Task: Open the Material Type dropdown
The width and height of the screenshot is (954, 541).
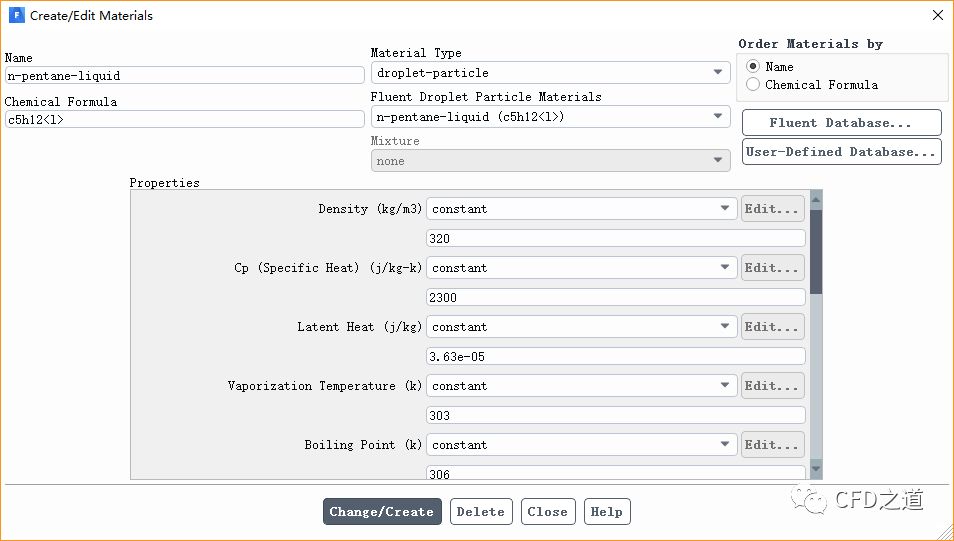Action: pos(550,73)
